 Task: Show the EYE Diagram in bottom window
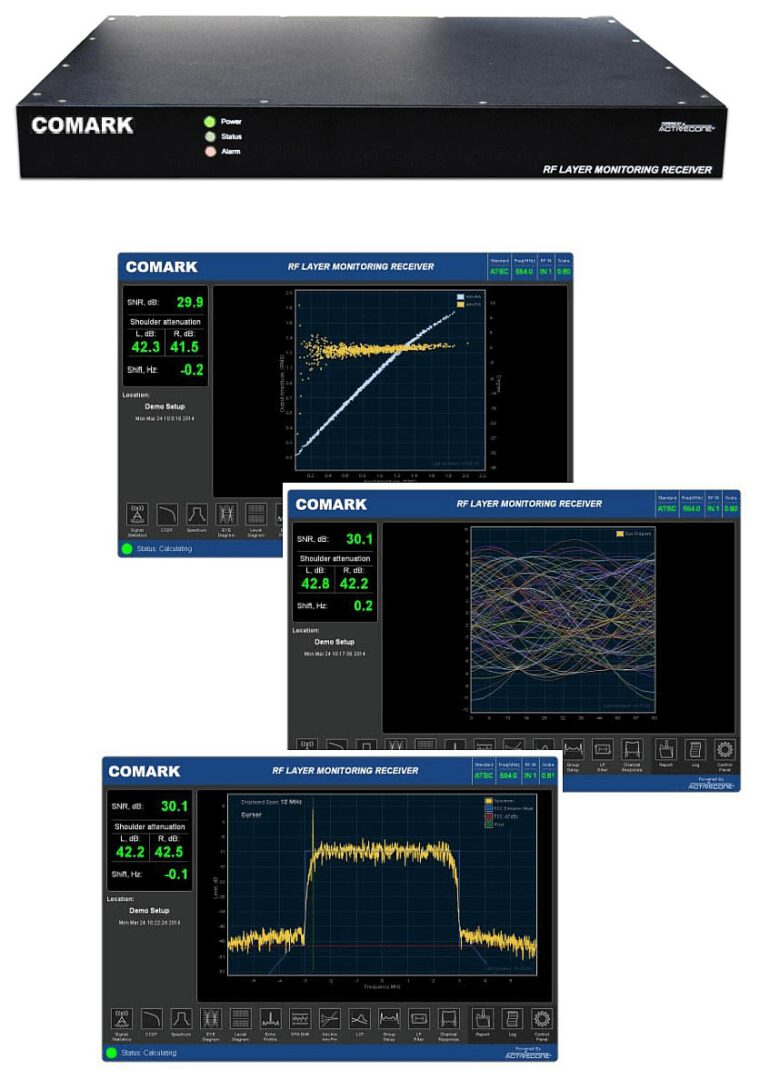(211, 1019)
